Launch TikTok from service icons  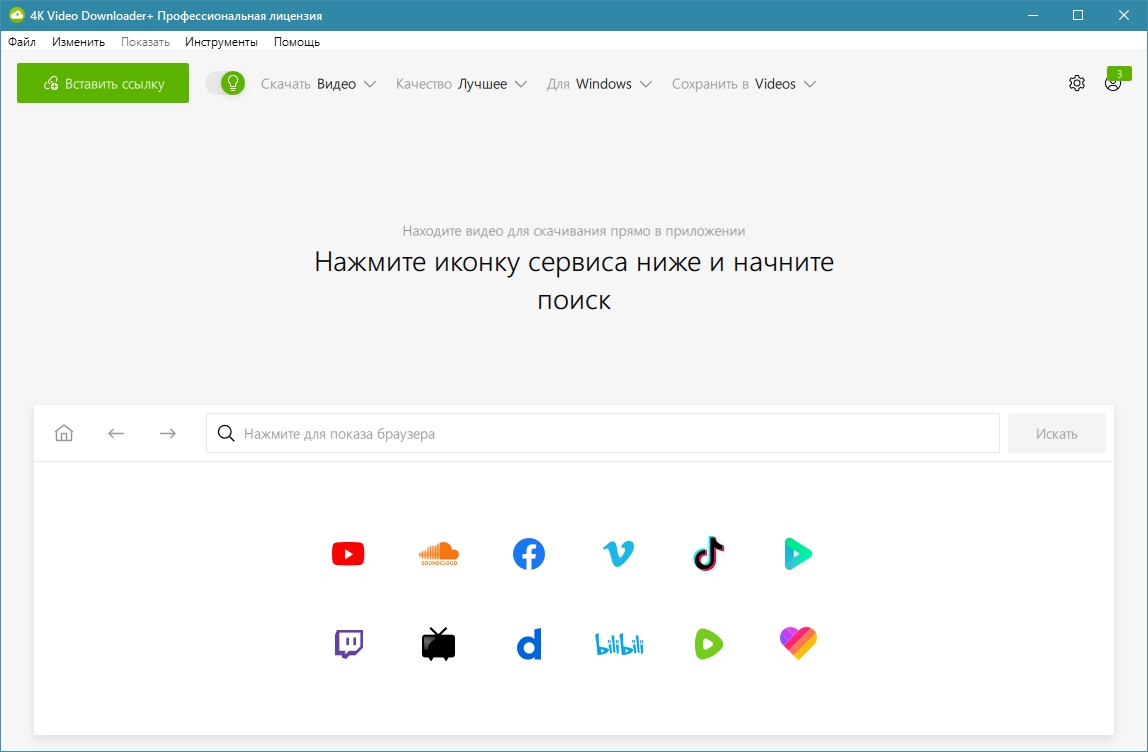point(708,554)
